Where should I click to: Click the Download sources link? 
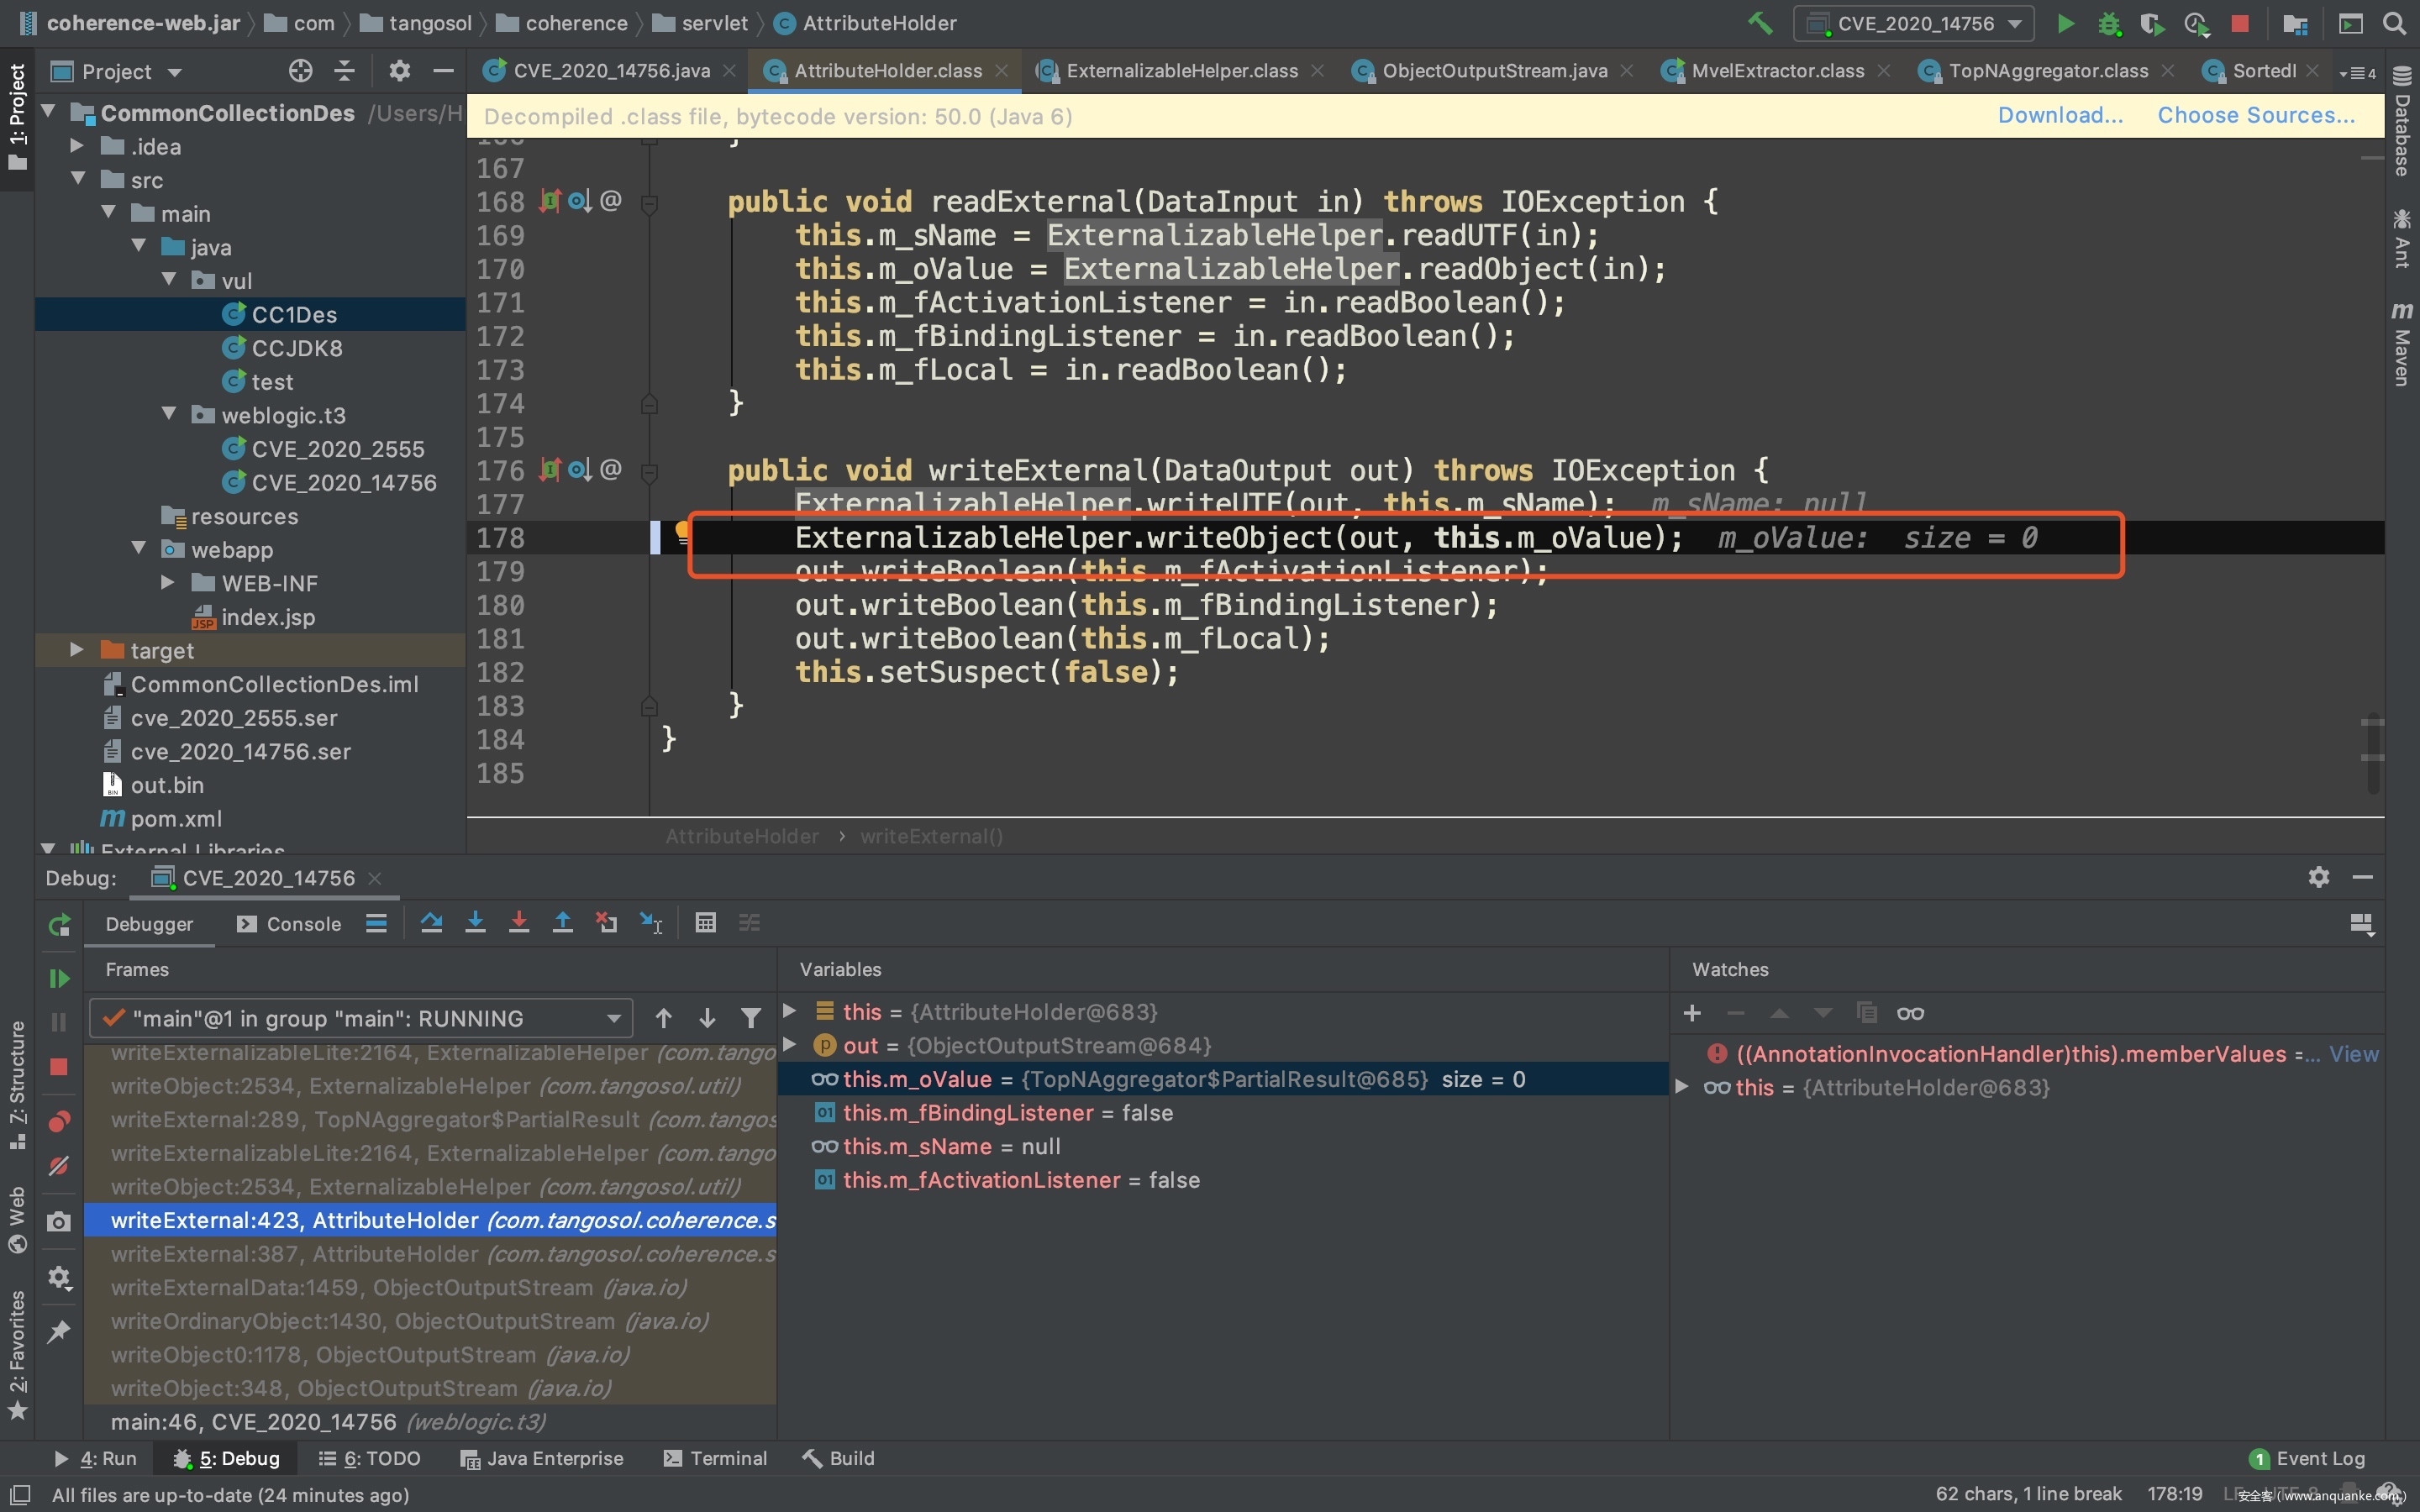coord(2059,116)
